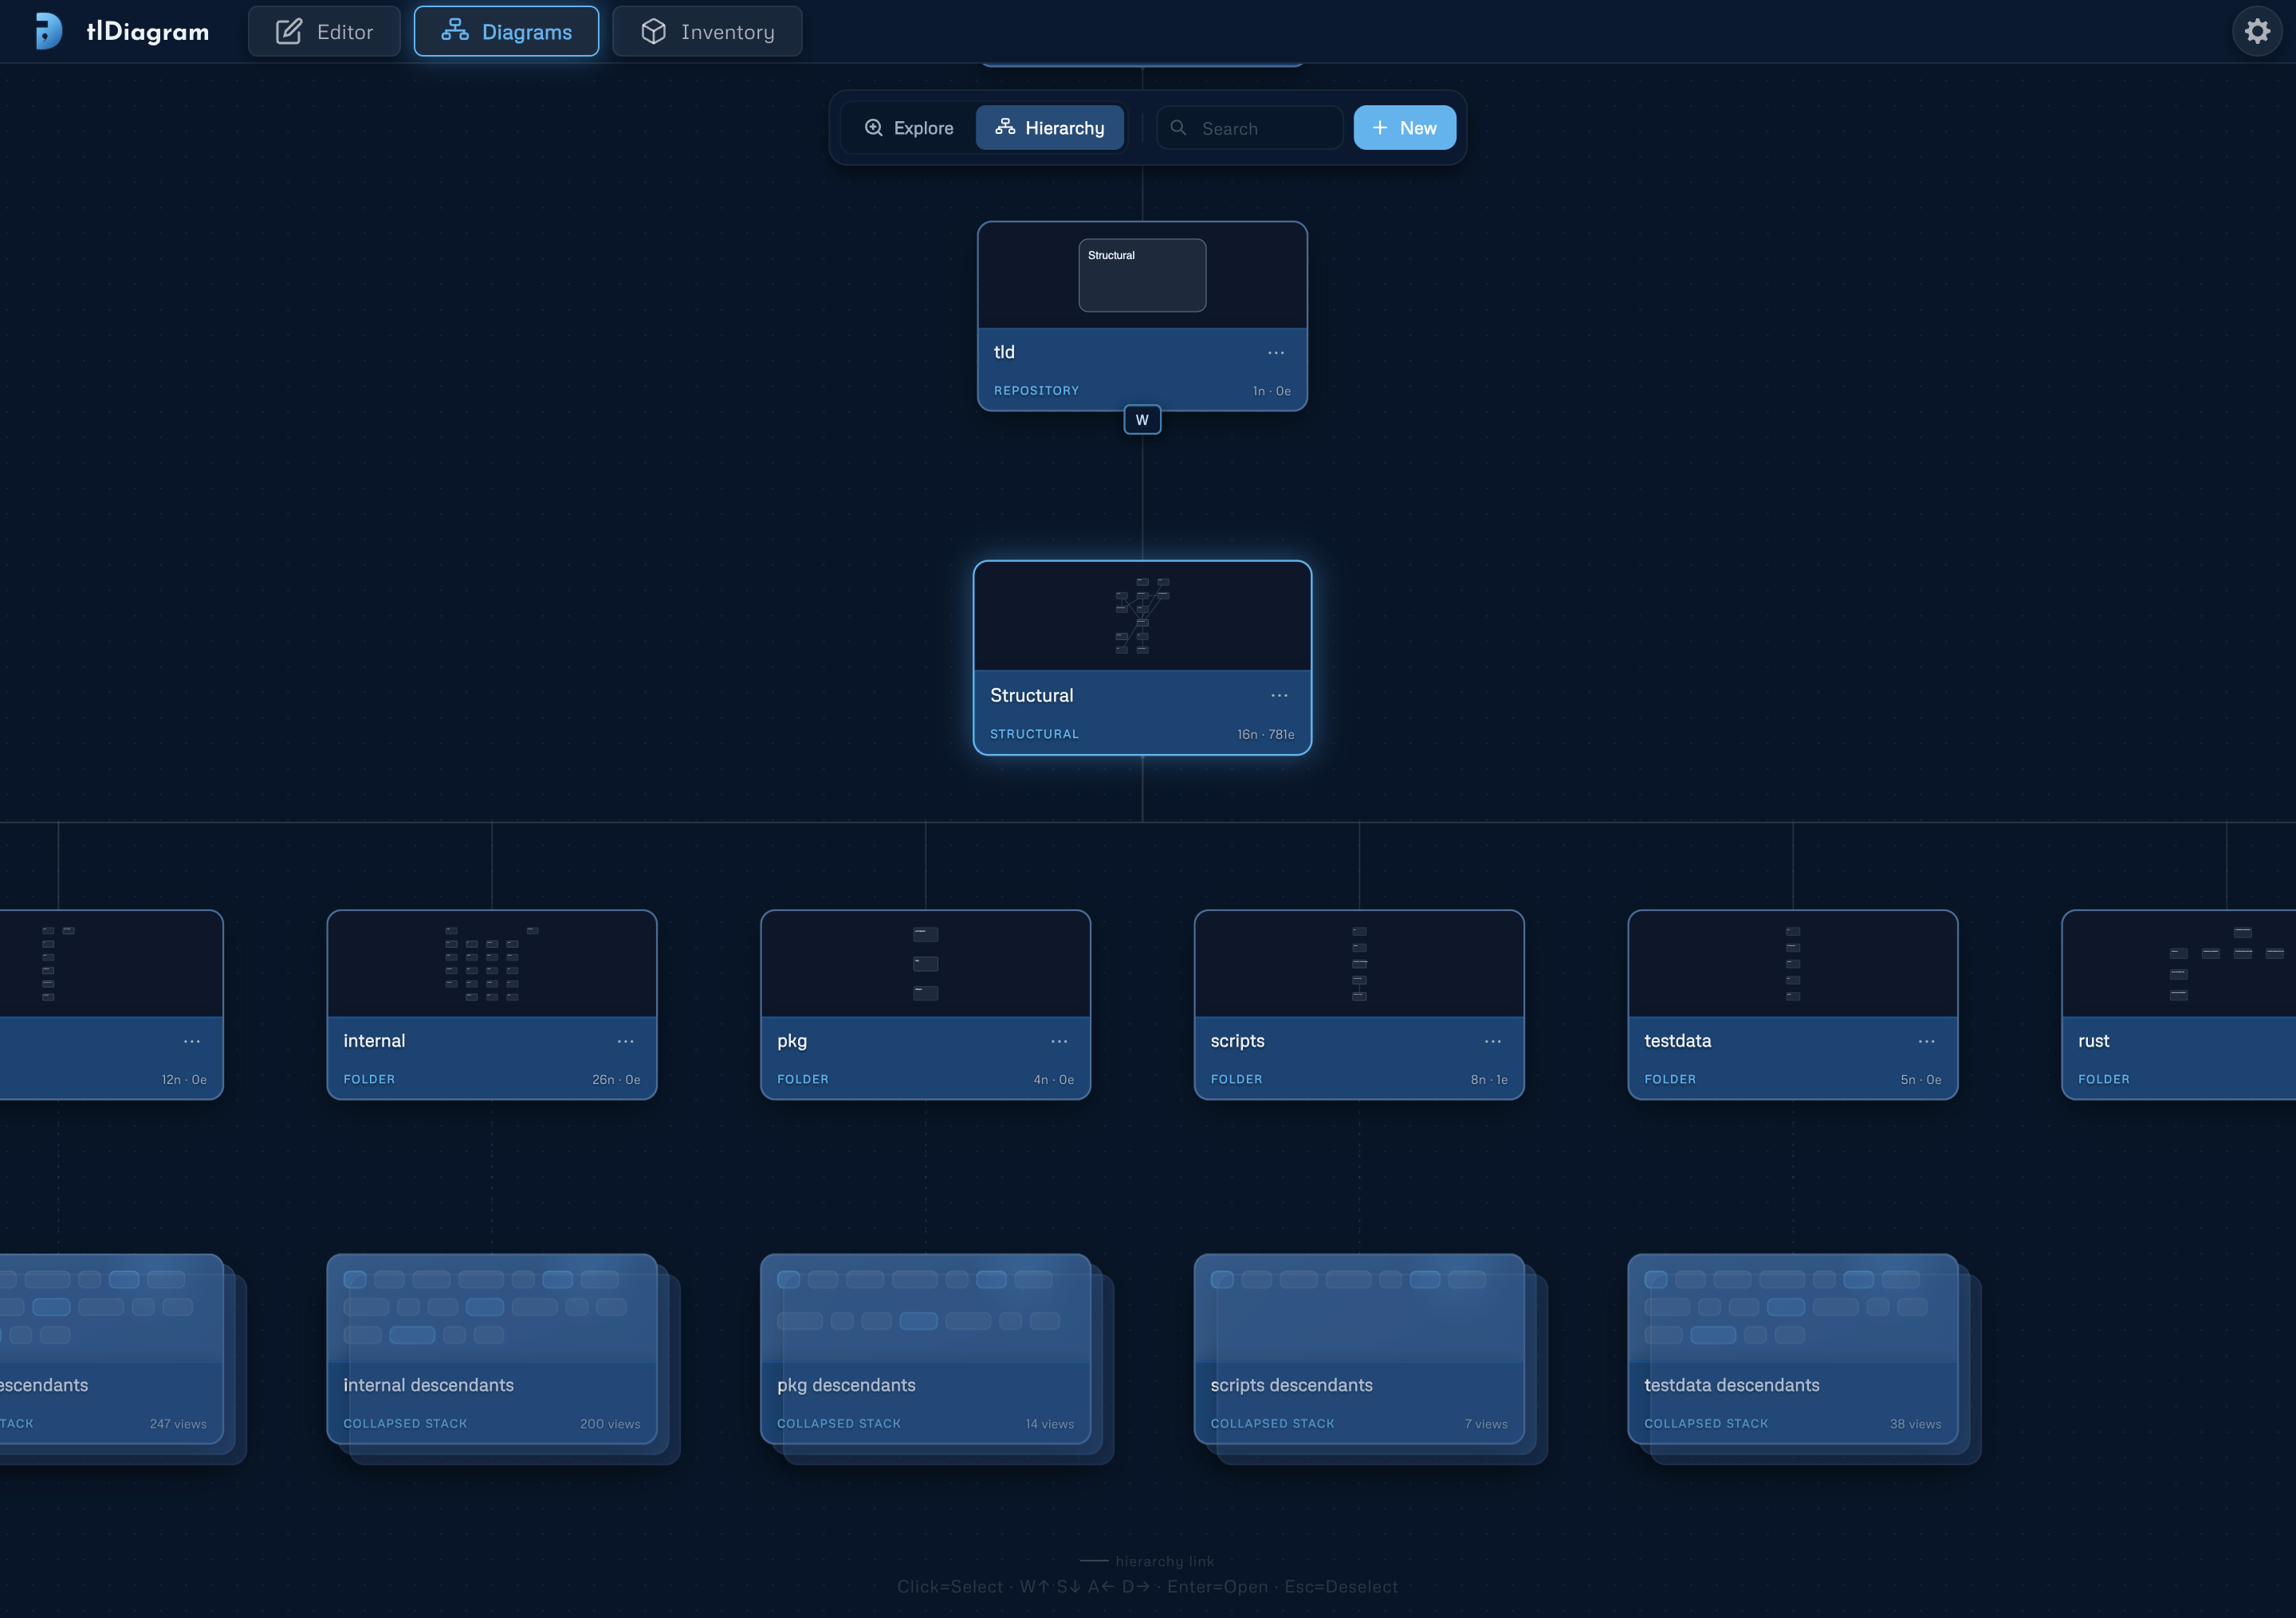Click the tlDiagram logo icon

(x=47, y=31)
